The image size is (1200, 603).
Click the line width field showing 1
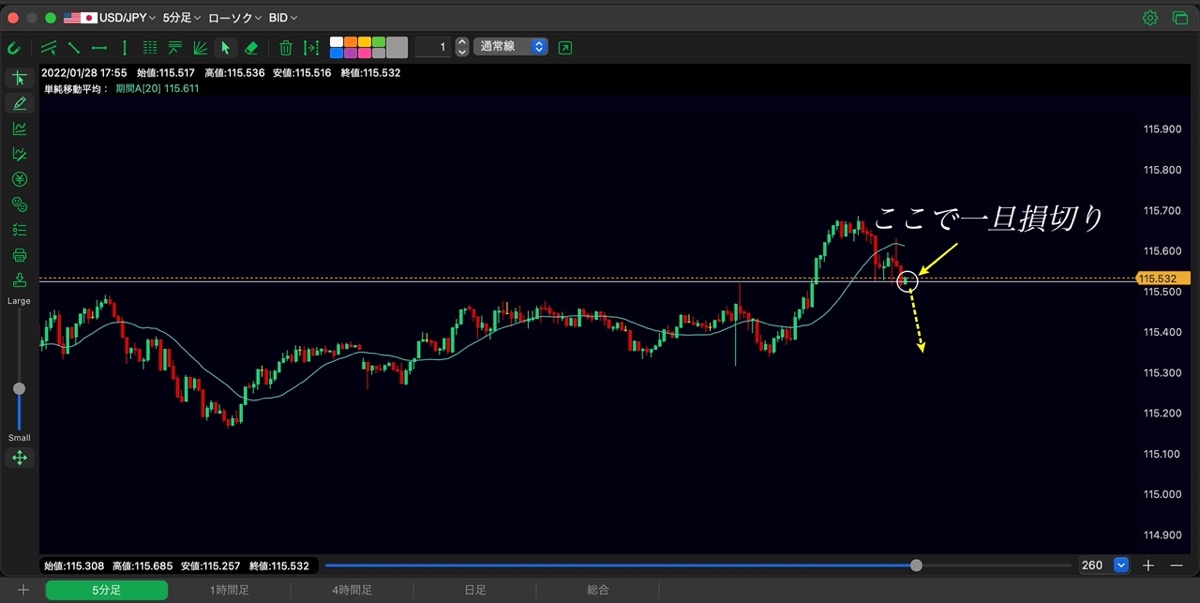pos(433,47)
